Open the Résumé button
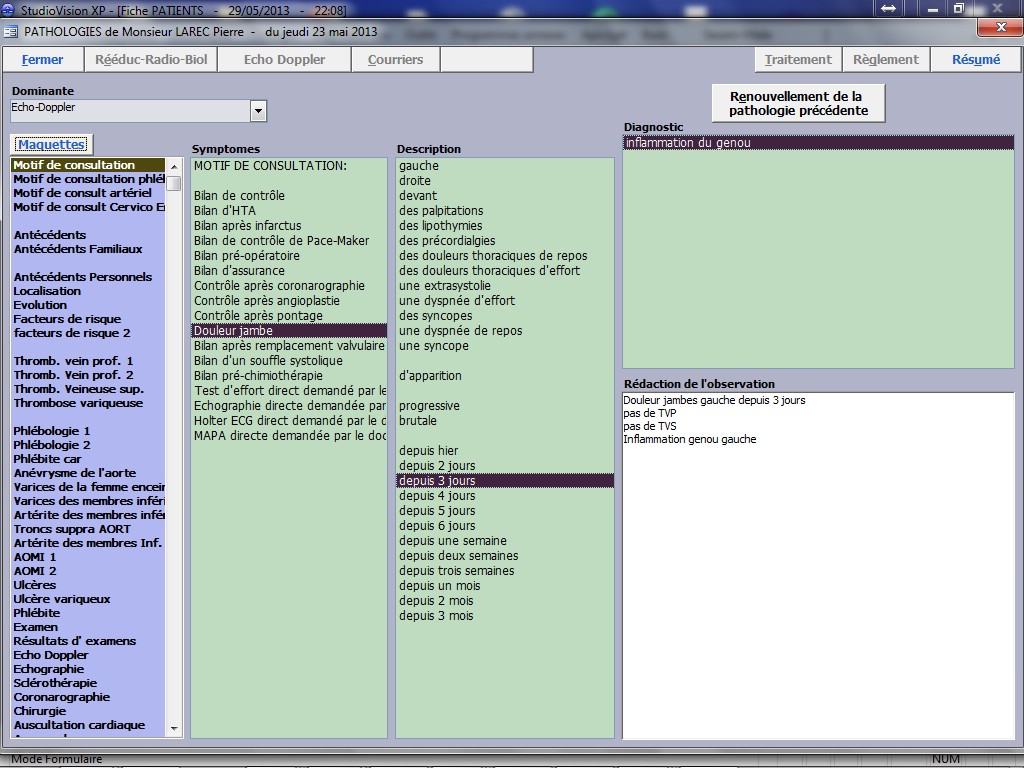1024x768 pixels. tap(975, 60)
